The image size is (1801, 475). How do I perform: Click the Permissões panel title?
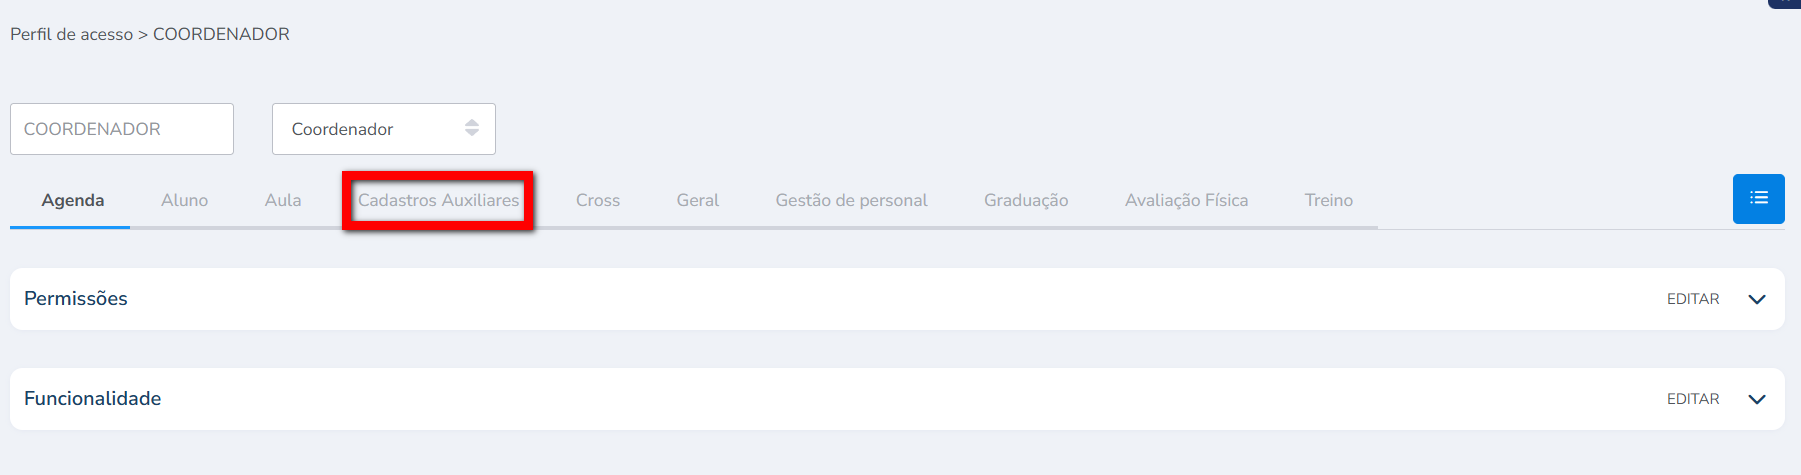point(76,299)
